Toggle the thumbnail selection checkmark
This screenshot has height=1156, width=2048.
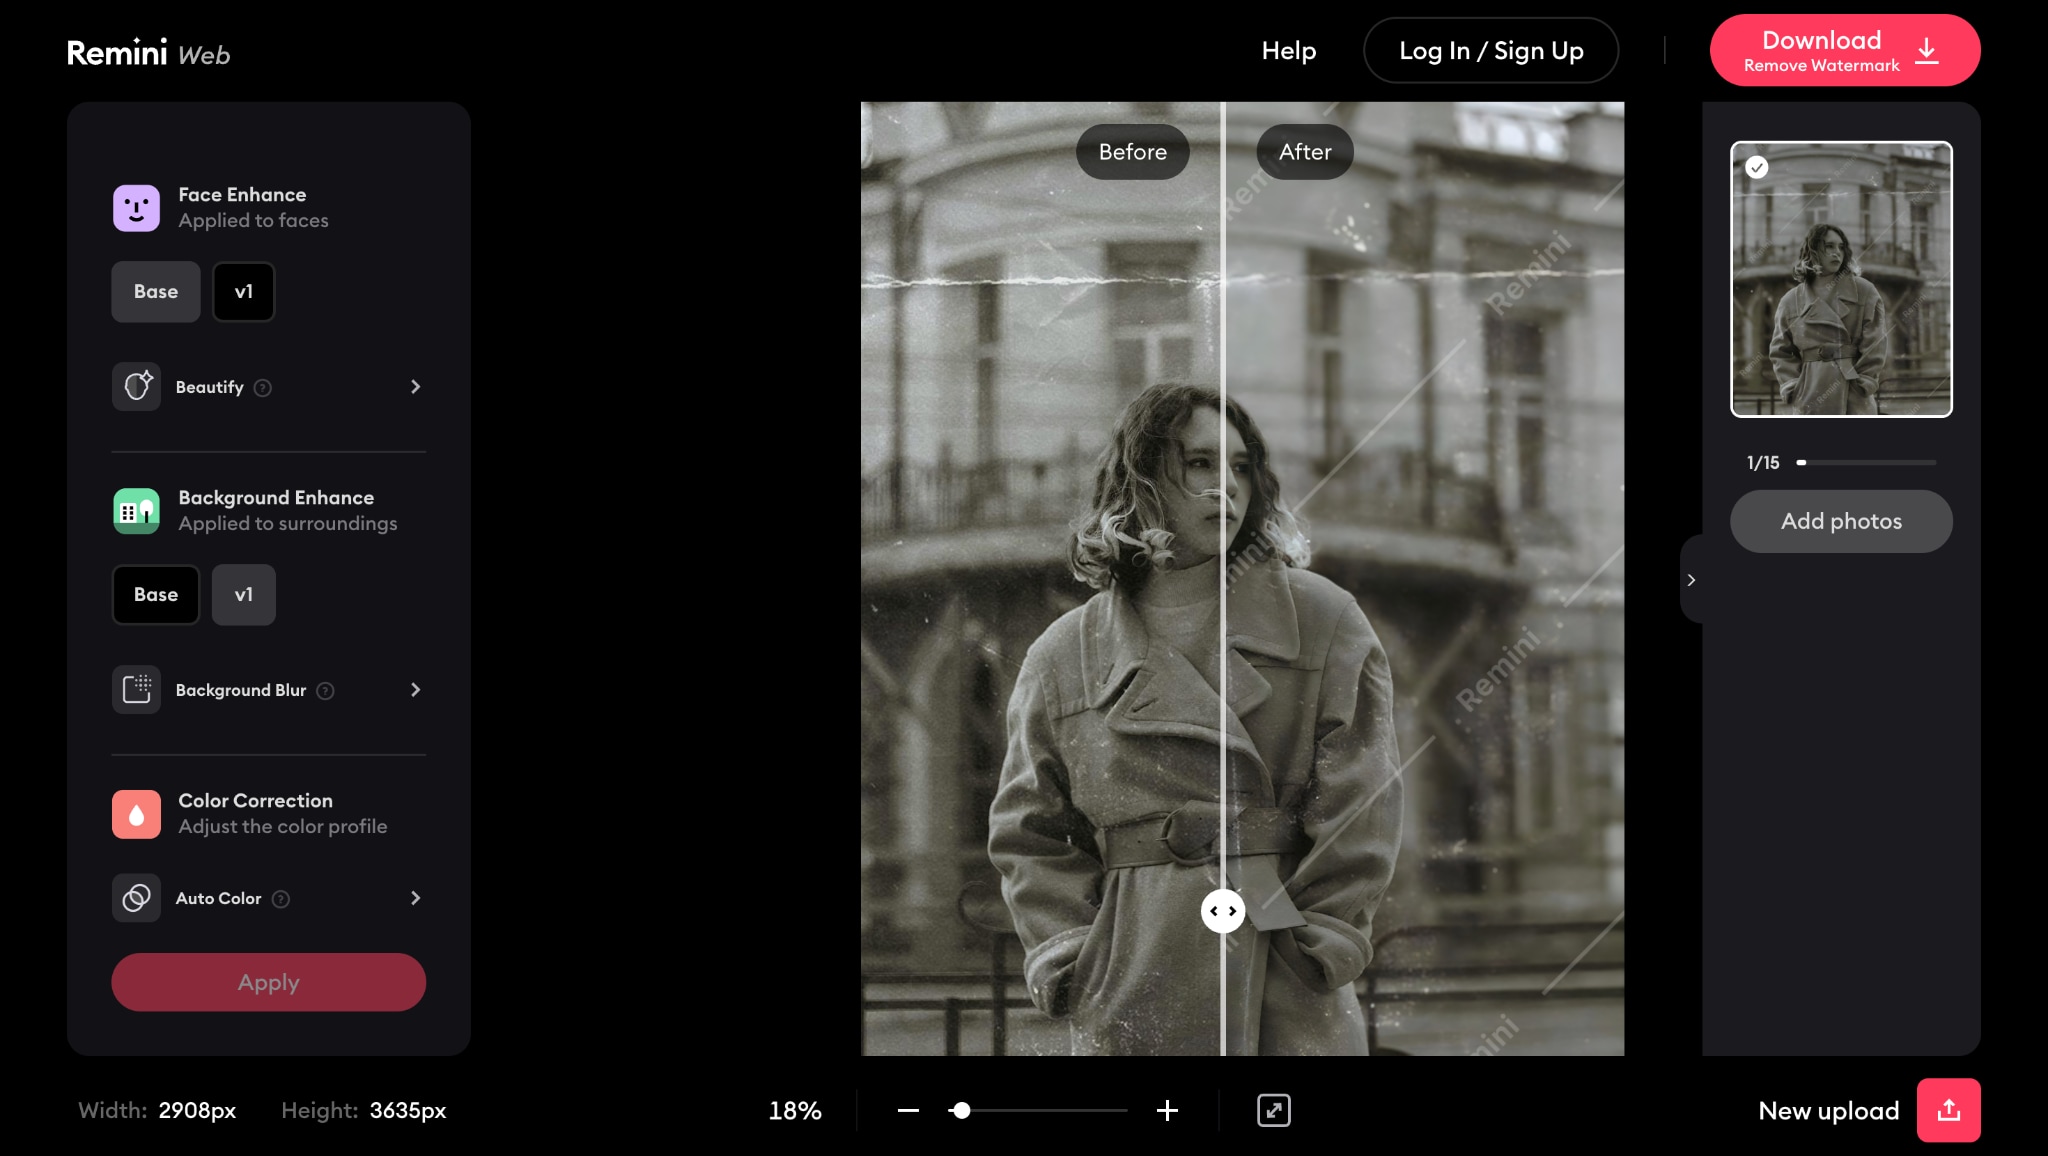[1757, 168]
